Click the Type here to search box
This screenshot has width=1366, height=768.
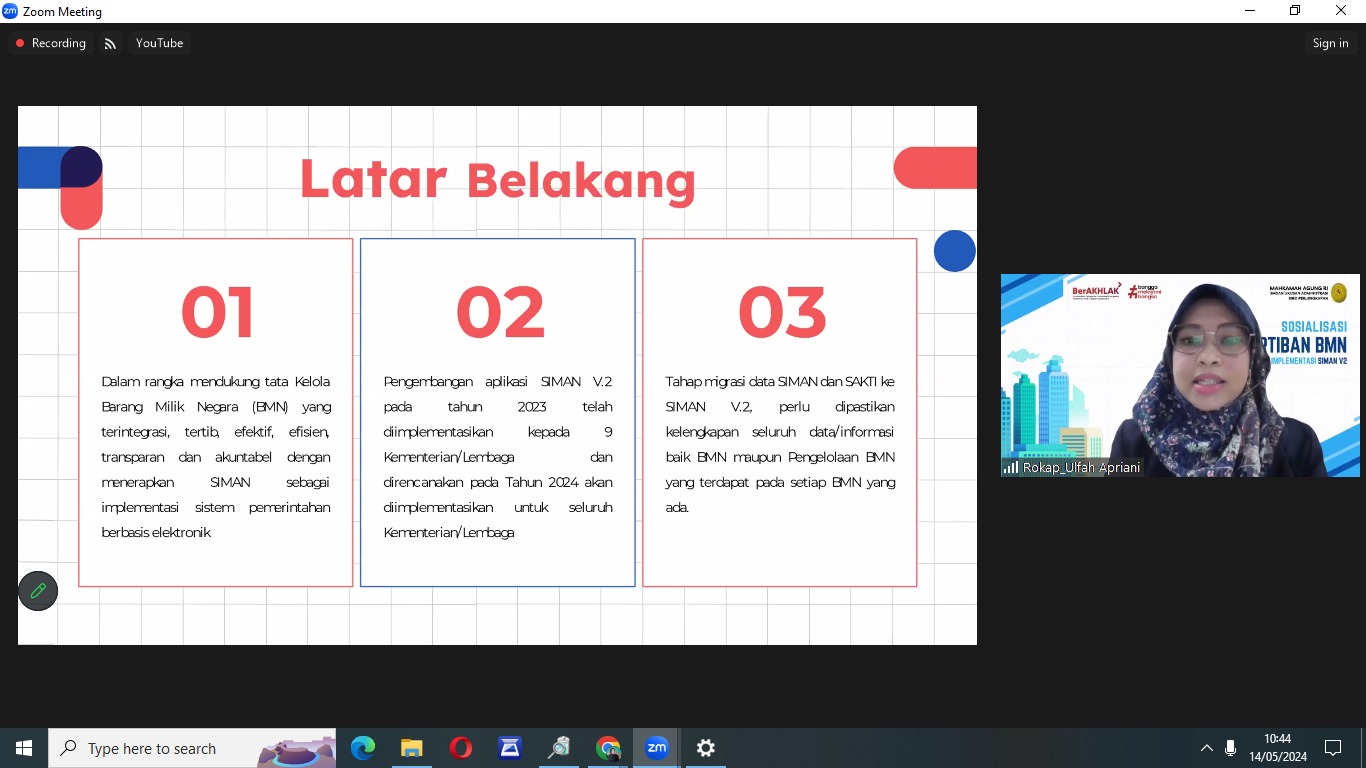(152, 748)
